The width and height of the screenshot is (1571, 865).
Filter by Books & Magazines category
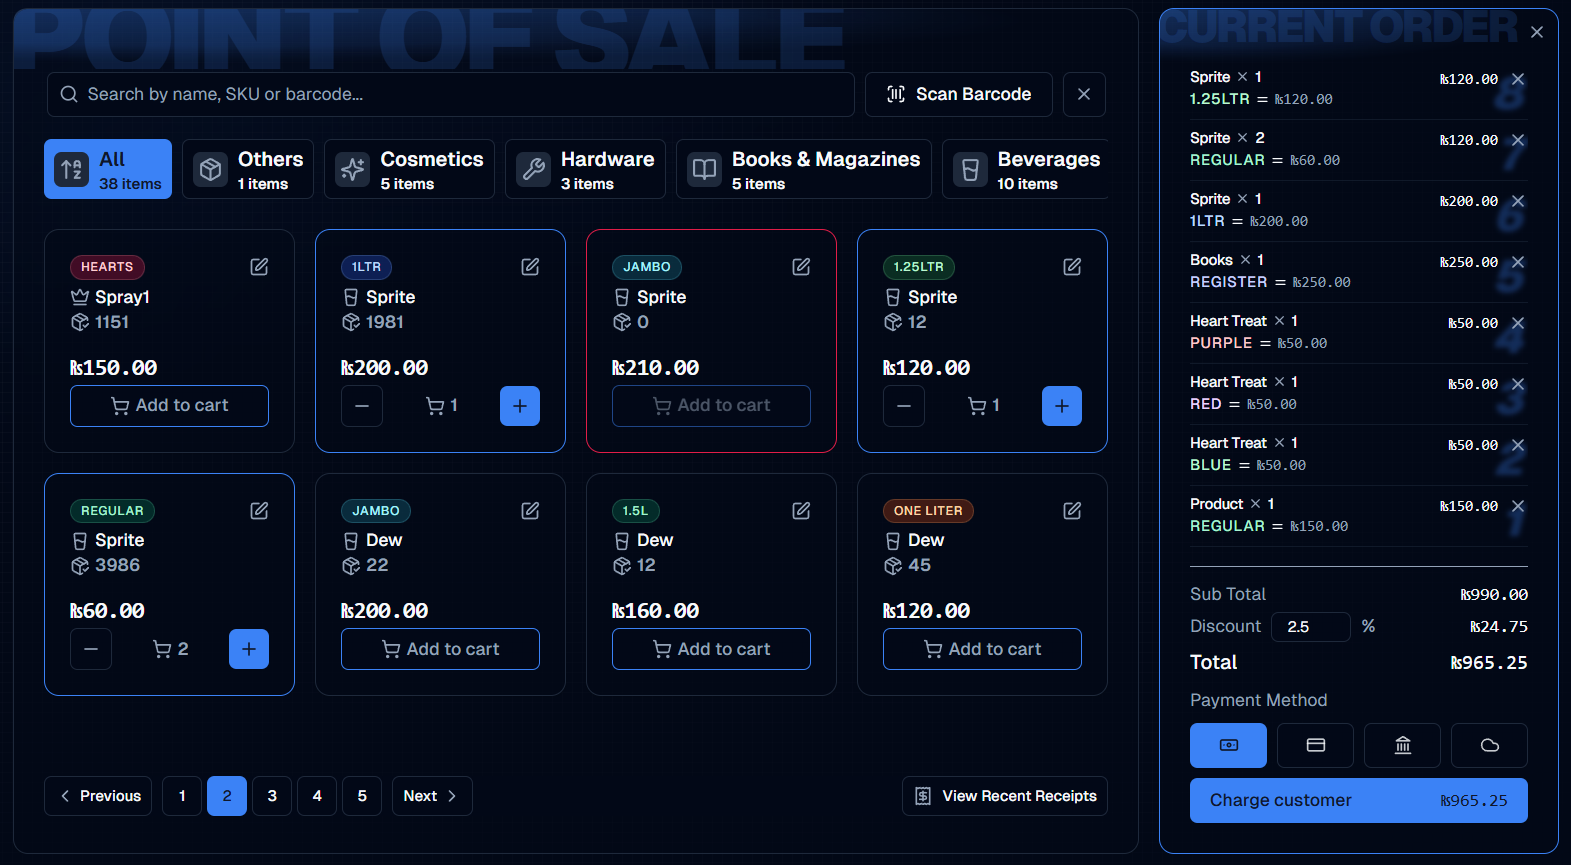click(804, 169)
